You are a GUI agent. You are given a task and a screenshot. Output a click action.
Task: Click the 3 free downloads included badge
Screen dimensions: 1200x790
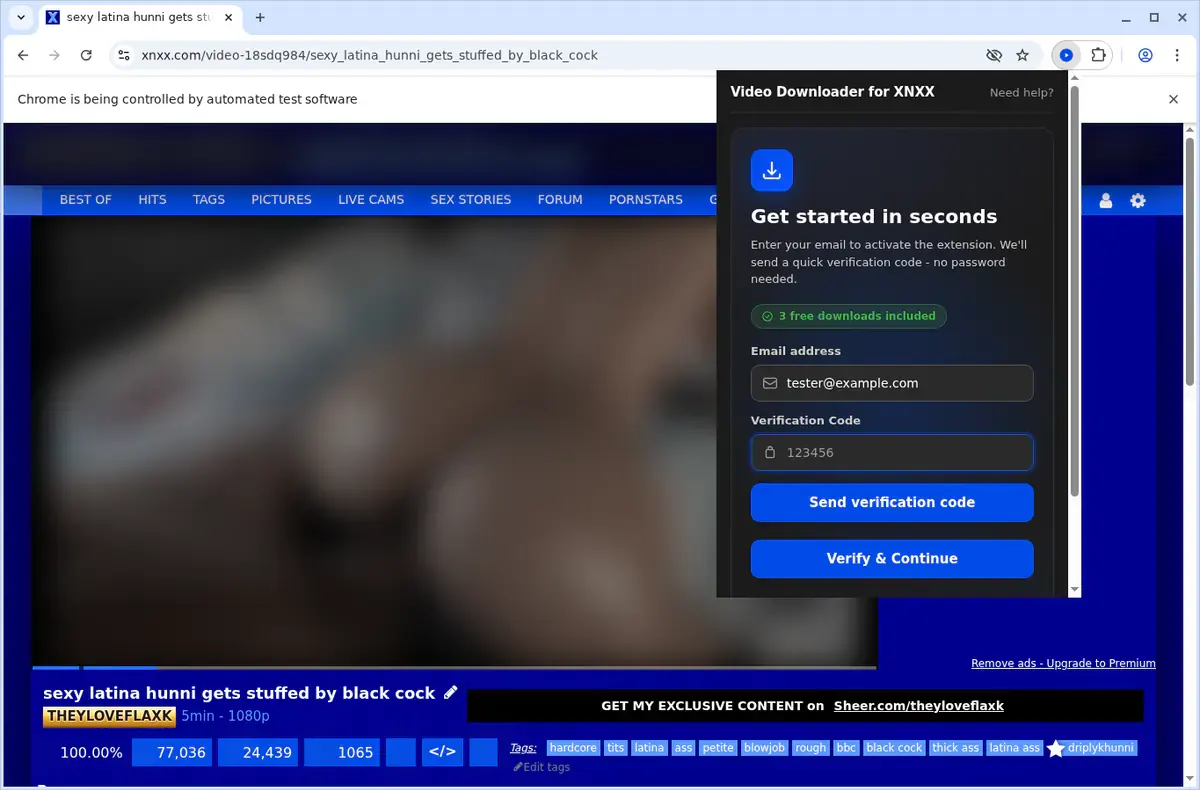click(x=849, y=316)
